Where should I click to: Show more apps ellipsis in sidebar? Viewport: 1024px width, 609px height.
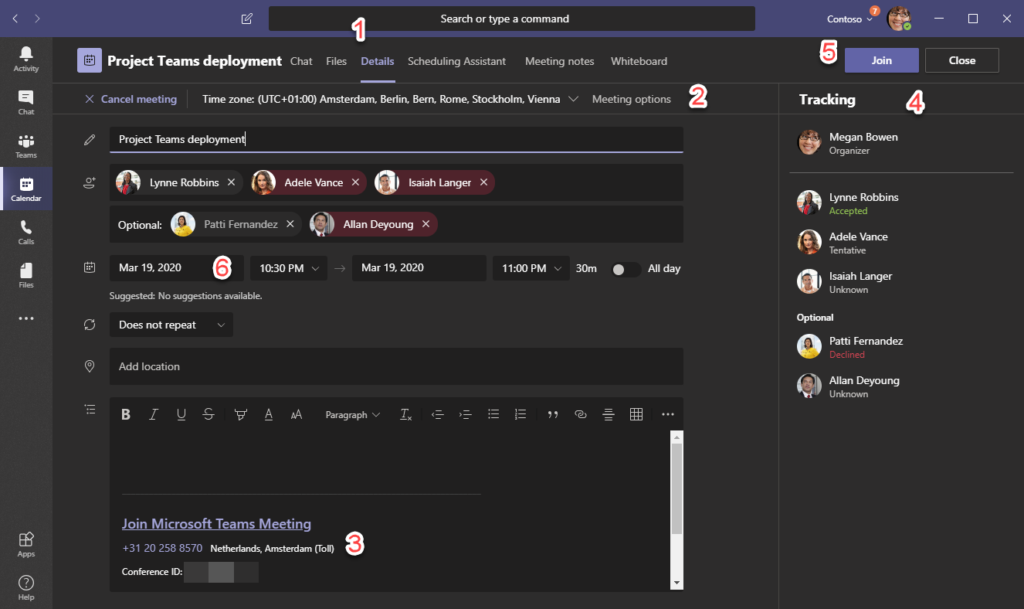[x=26, y=319]
